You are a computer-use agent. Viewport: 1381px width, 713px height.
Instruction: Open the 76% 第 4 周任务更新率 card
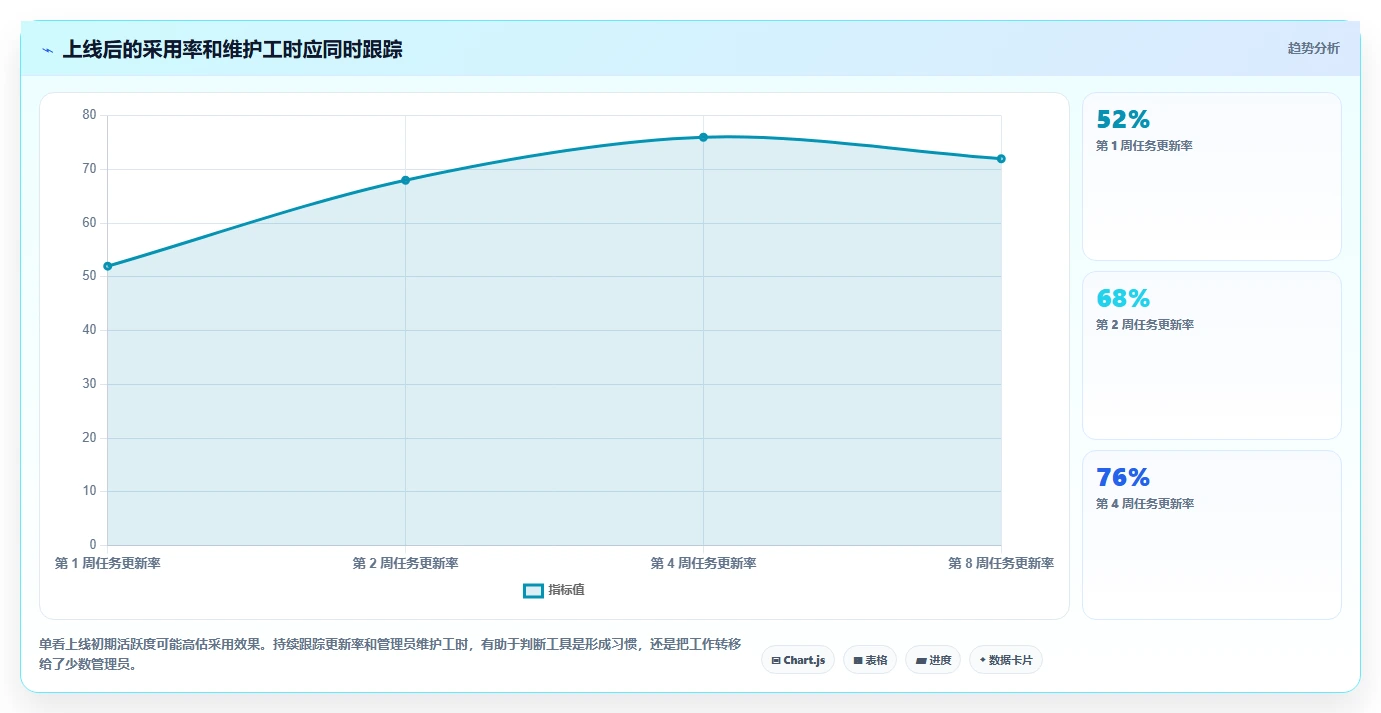tap(1212, 535)
